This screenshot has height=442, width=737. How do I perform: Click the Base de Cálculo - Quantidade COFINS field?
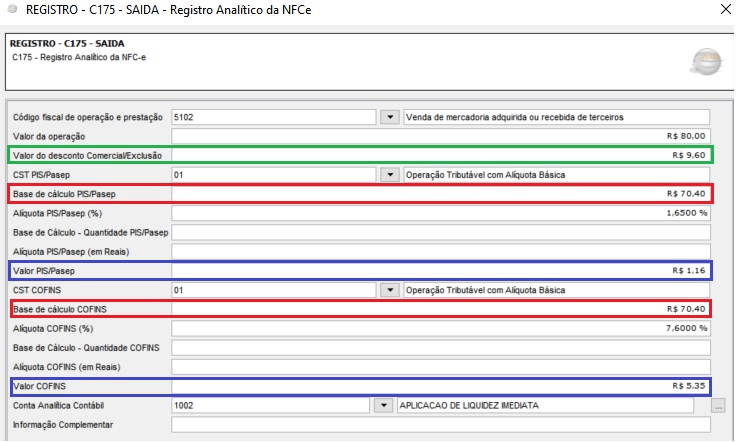441,347
